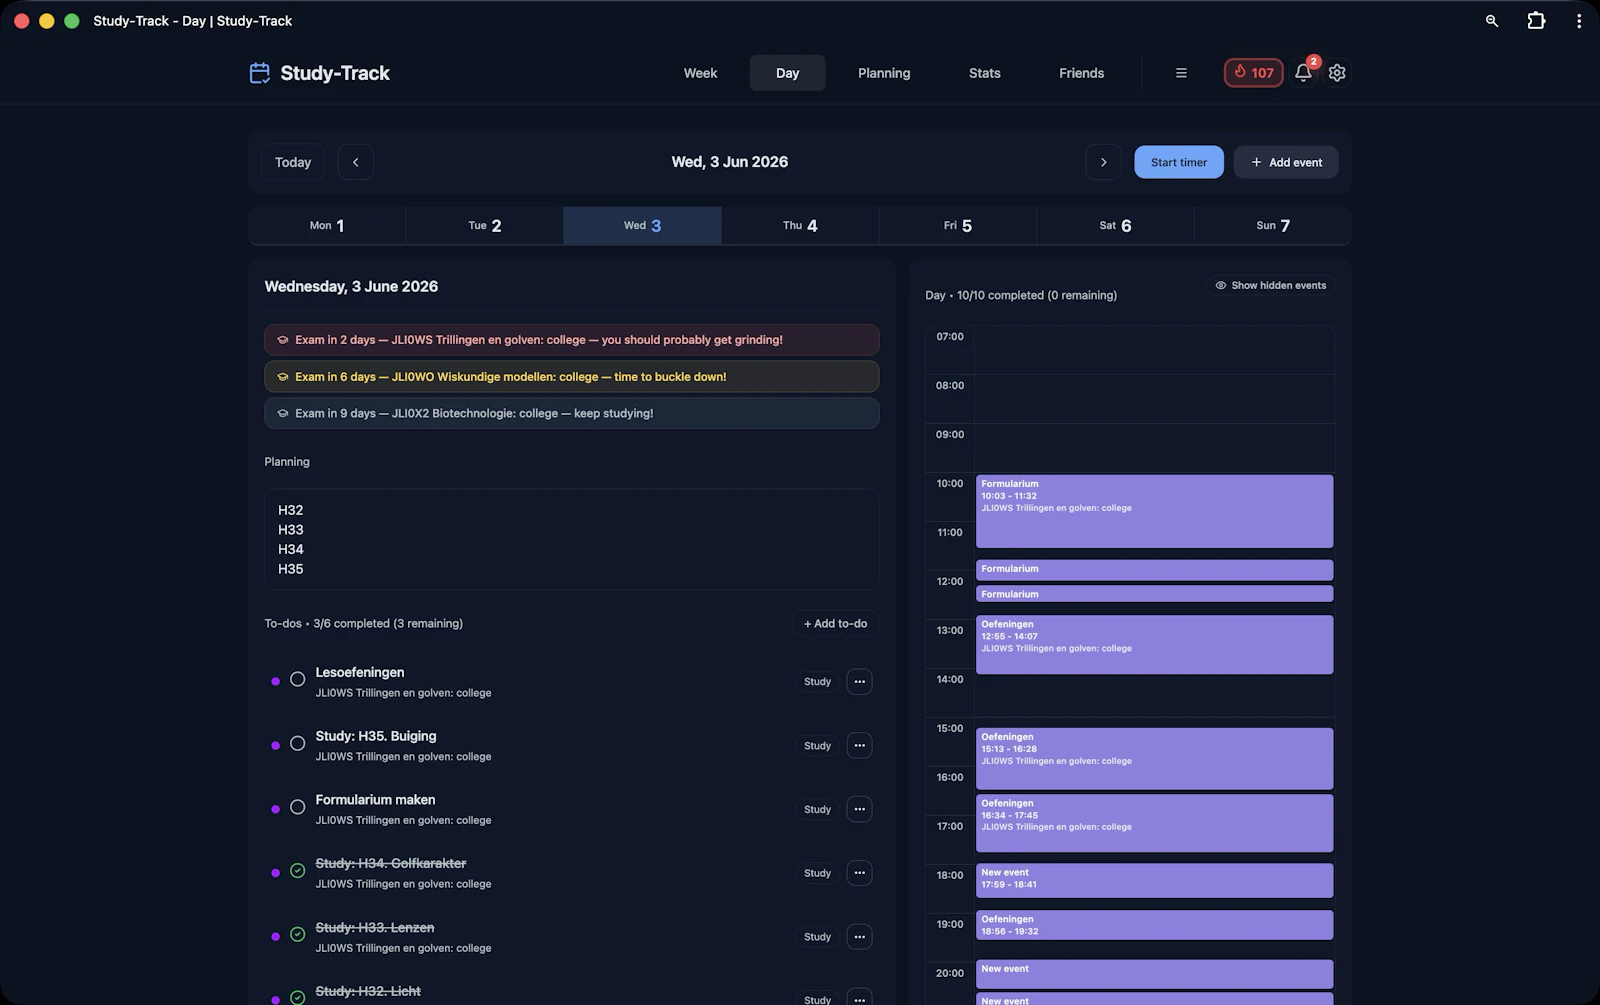1600x1005 pixels.
Task: Open the hamburger menu icon
Action: 1181,73
